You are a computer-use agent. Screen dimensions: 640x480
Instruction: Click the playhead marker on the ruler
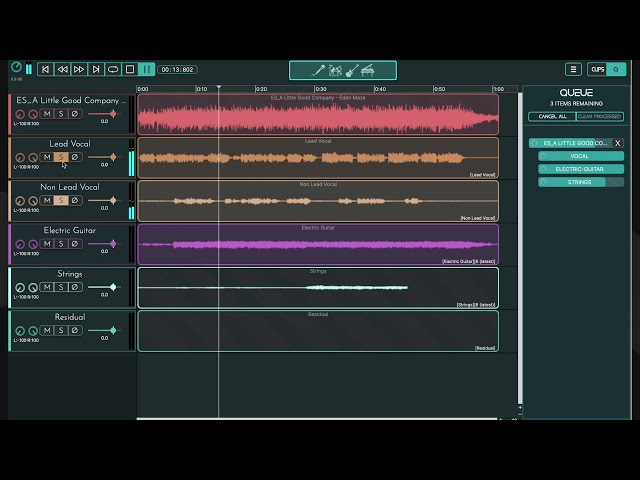219,87
